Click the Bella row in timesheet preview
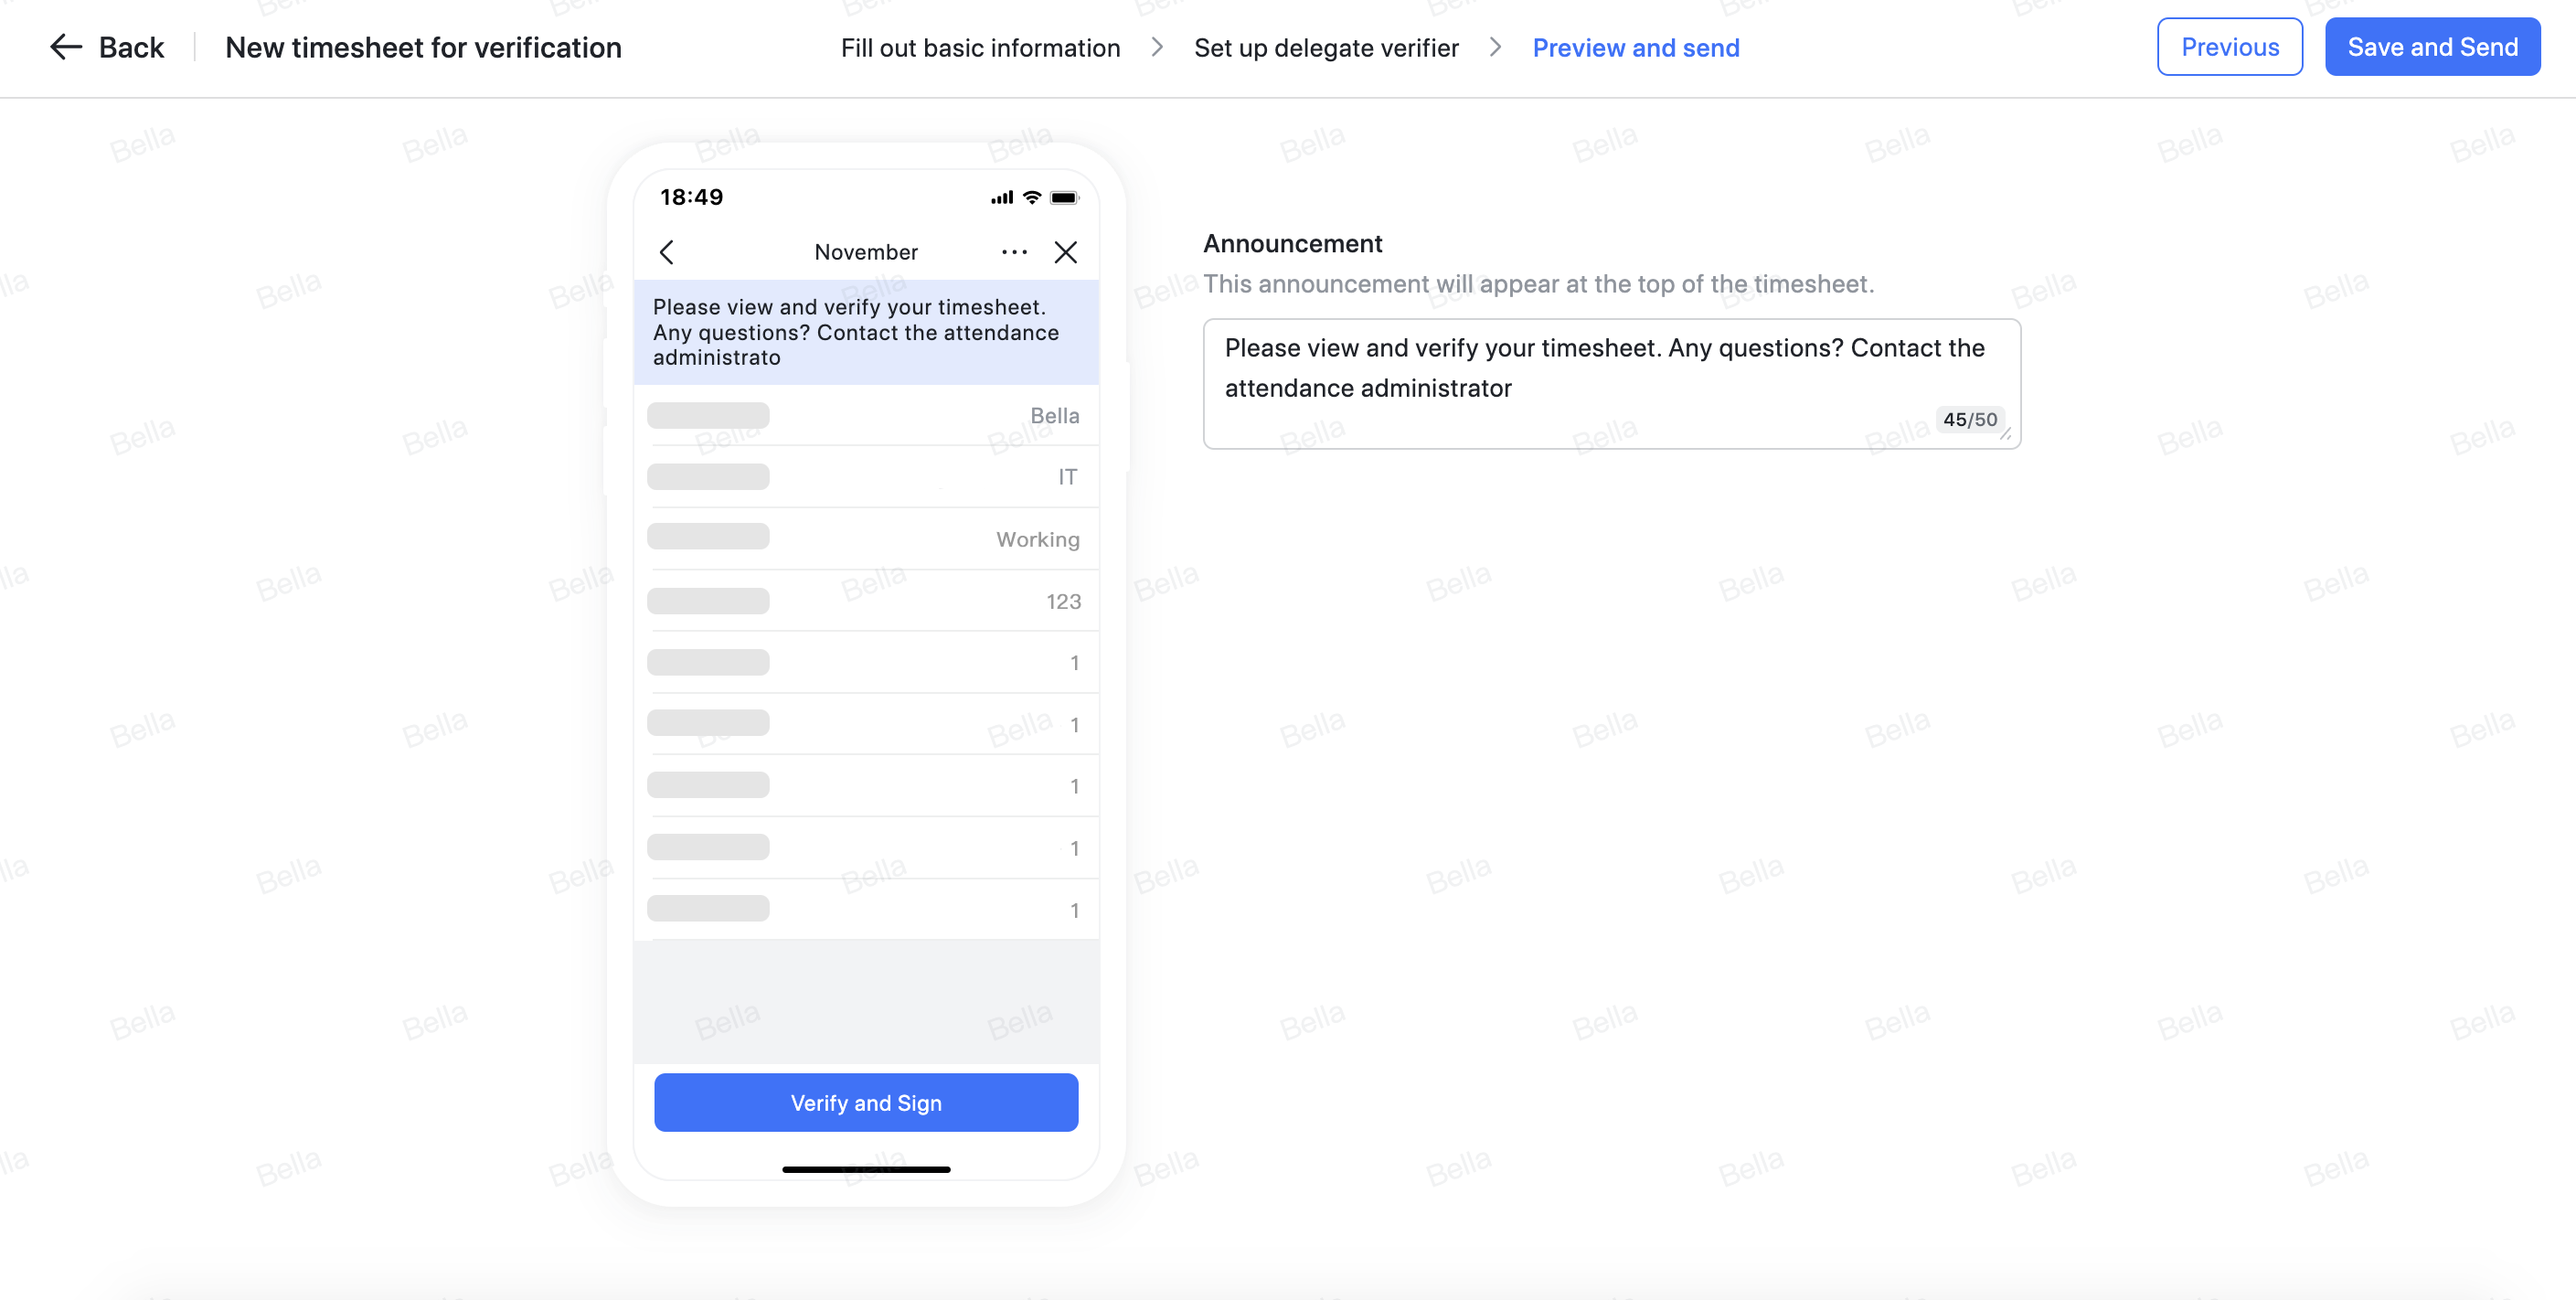This screenshot has width=2576, height=1300. tap(865, 415)
